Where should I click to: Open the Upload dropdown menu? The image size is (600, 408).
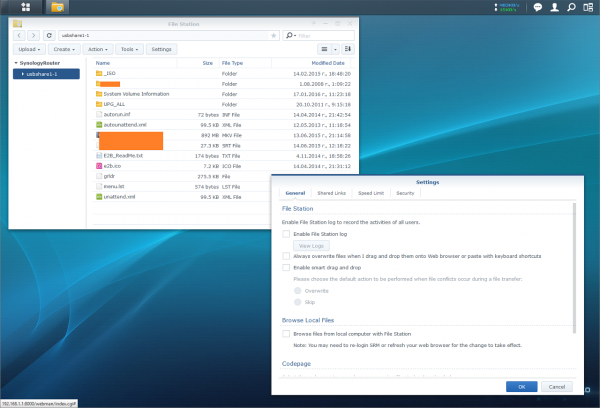pyautogui.click(x=29, y=49)
